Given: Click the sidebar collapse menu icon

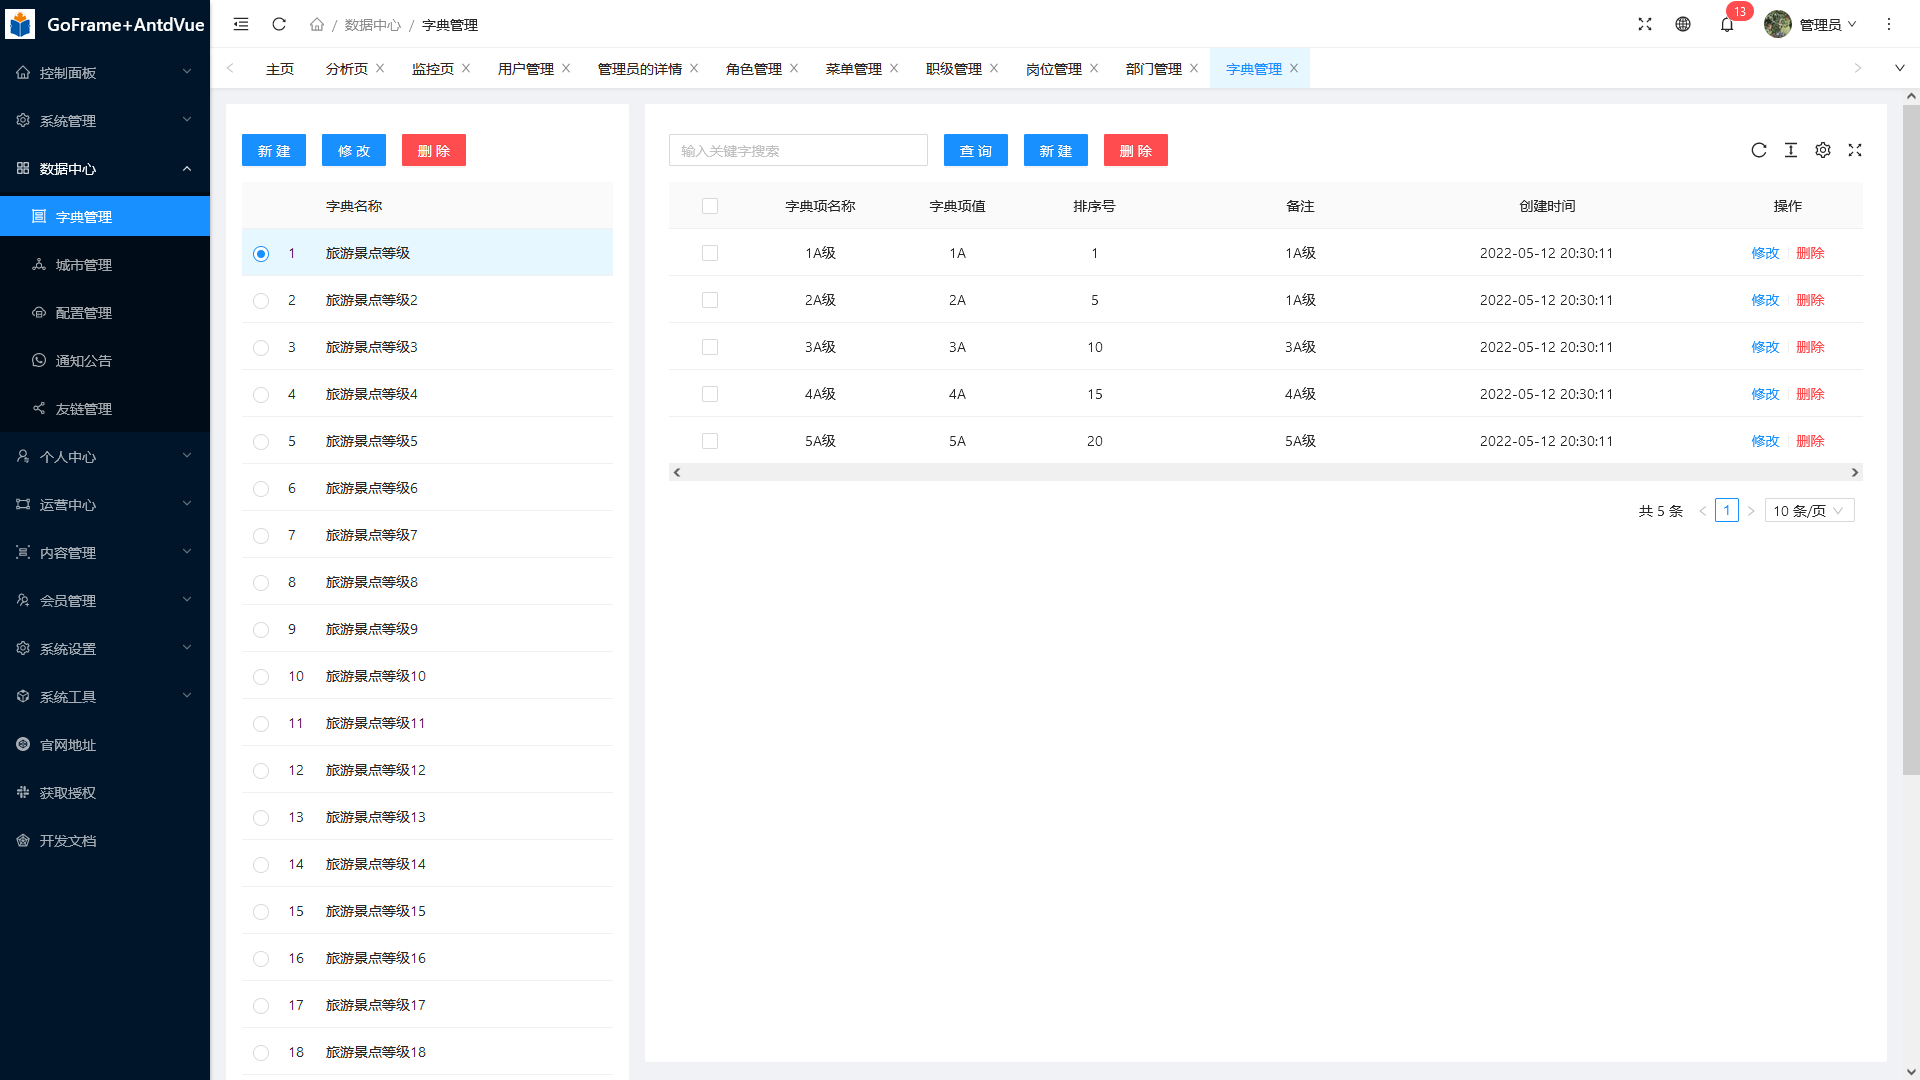Looking at the screenshot, I should (241, 24).
